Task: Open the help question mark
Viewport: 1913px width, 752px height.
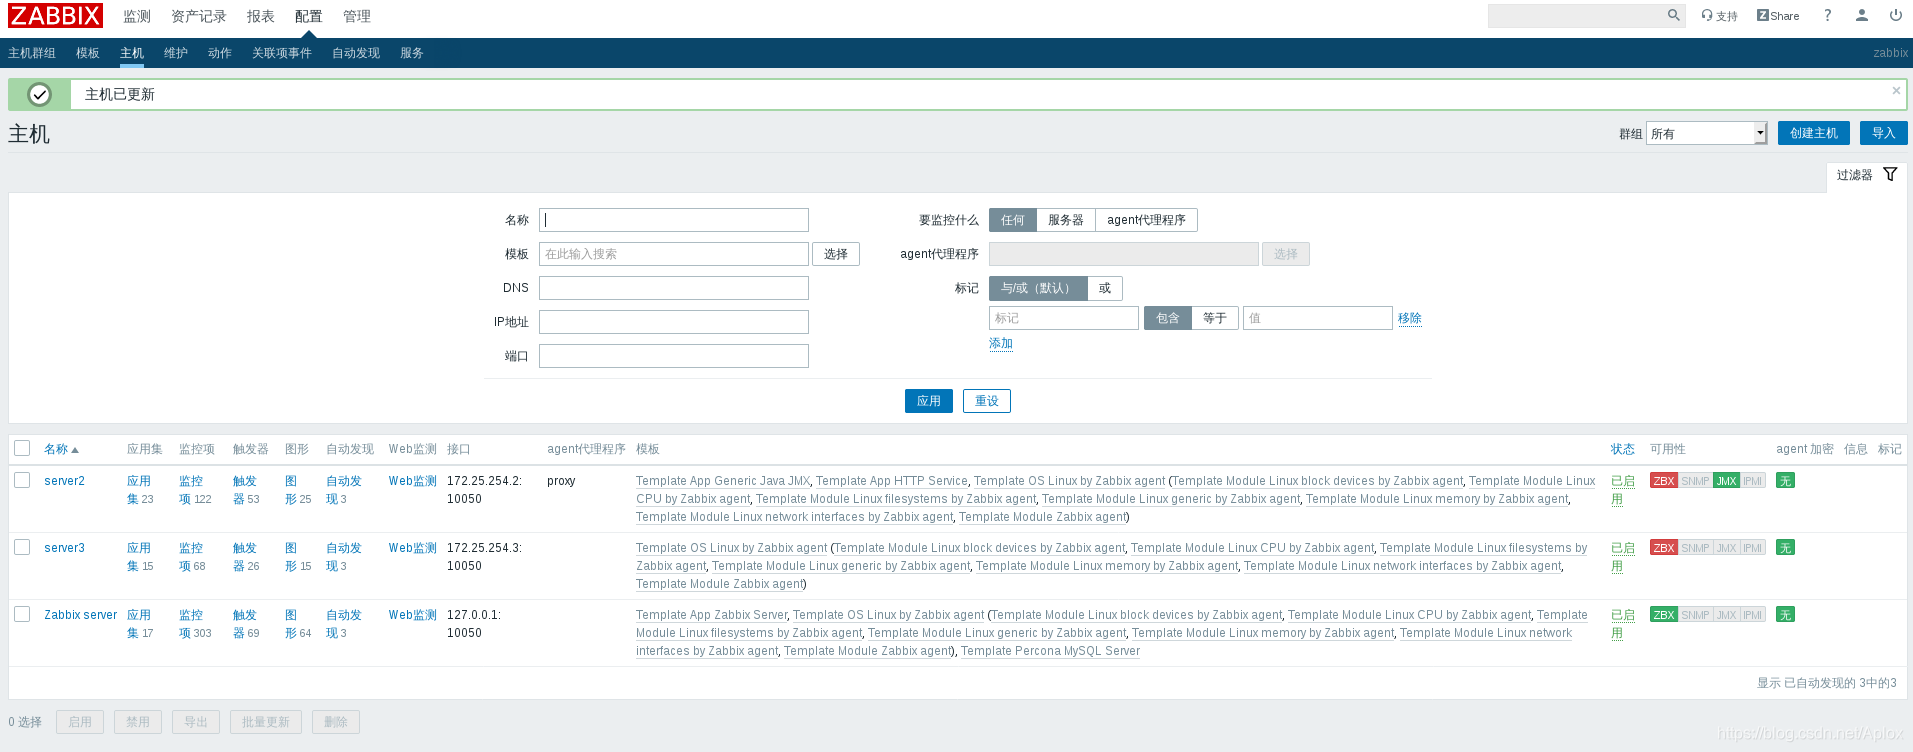Action: (1827, 15)
